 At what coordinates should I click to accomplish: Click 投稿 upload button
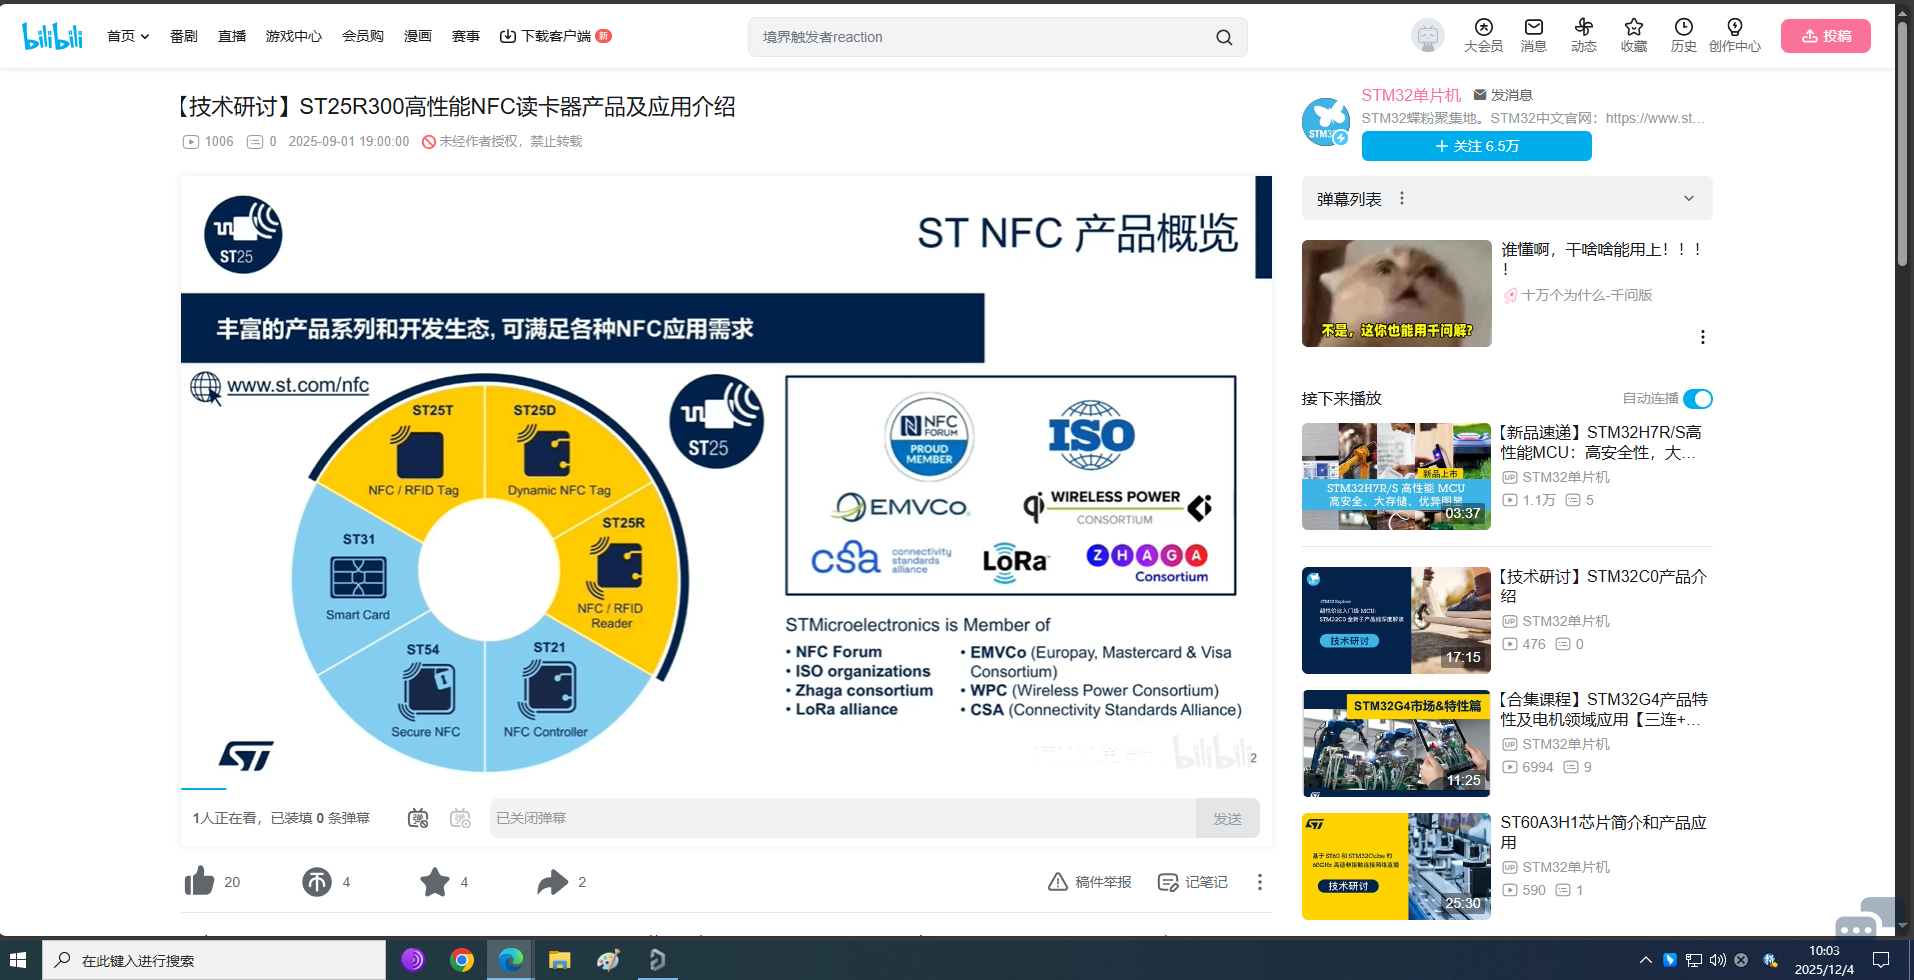(1825, 36)
